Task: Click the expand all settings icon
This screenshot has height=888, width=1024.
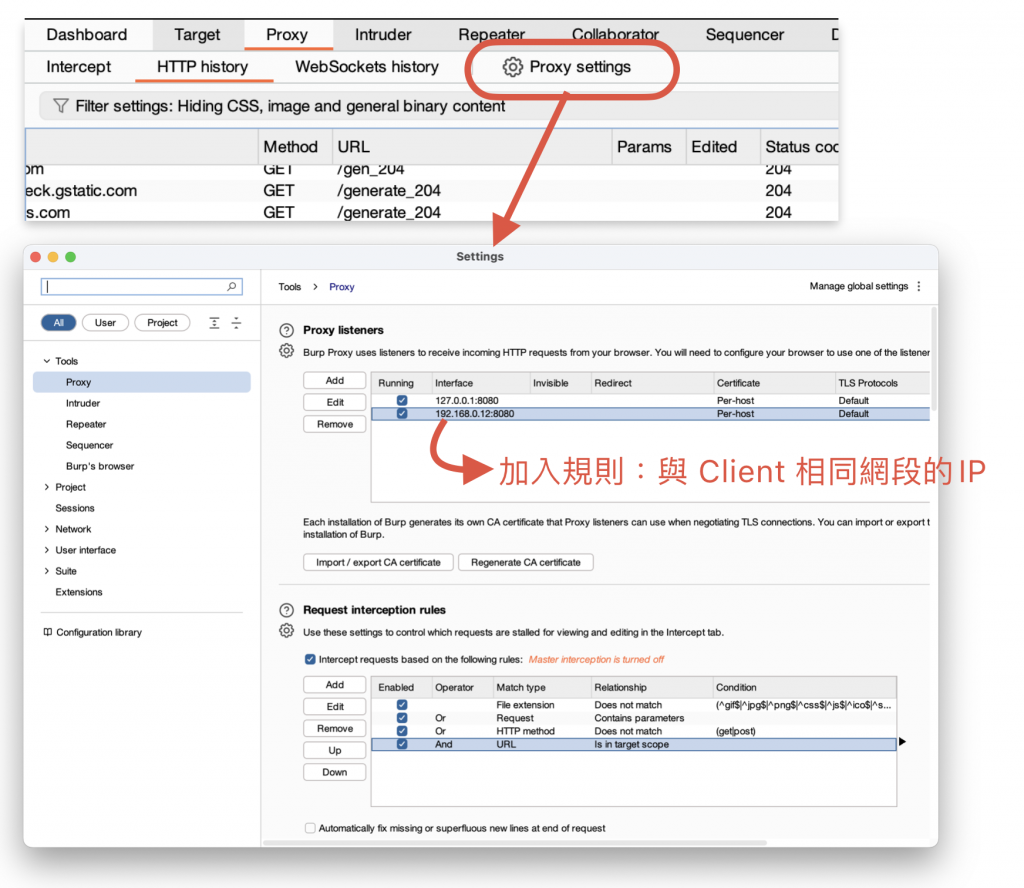Action: tap(214, 323)
